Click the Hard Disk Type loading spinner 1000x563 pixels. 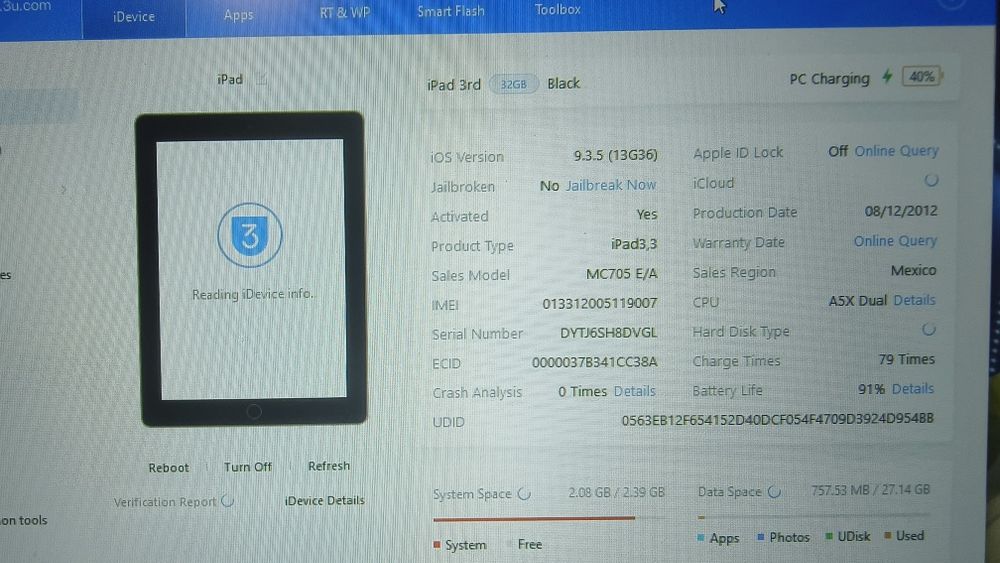[x=929, y=330]
